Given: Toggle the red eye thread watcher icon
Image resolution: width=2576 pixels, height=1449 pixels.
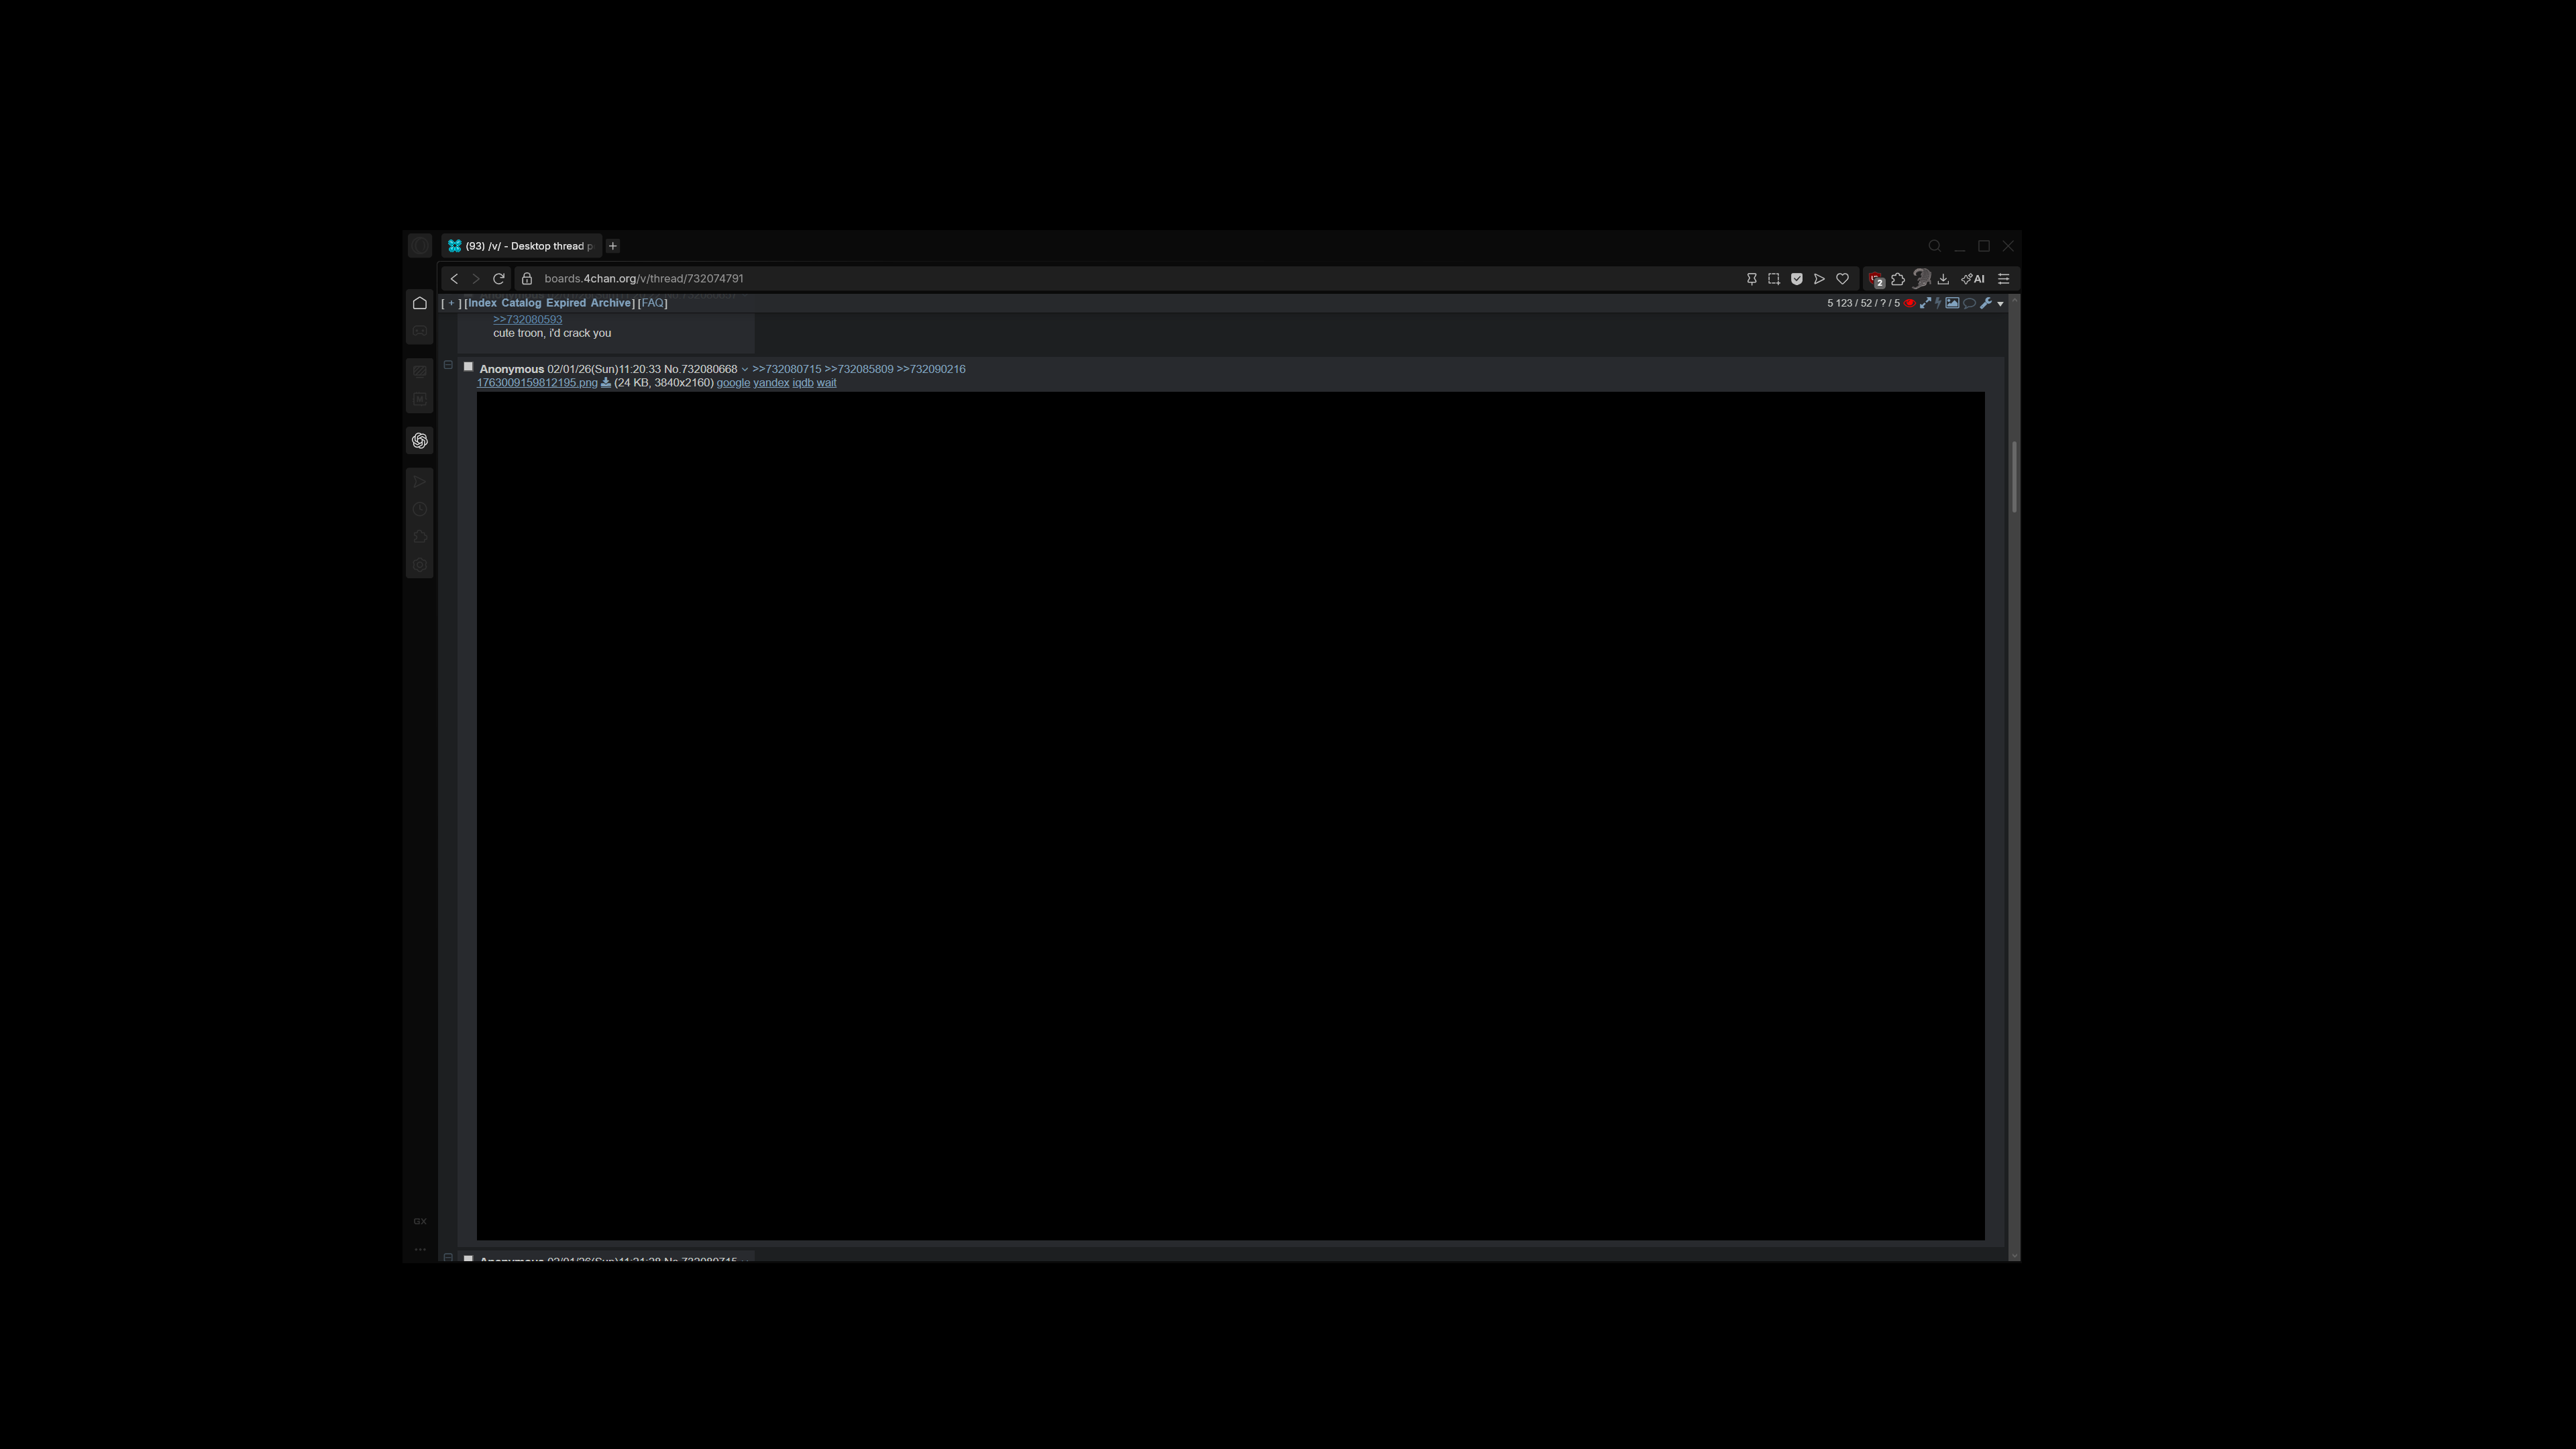Looking at the screenshot, I should point(1910,303).
